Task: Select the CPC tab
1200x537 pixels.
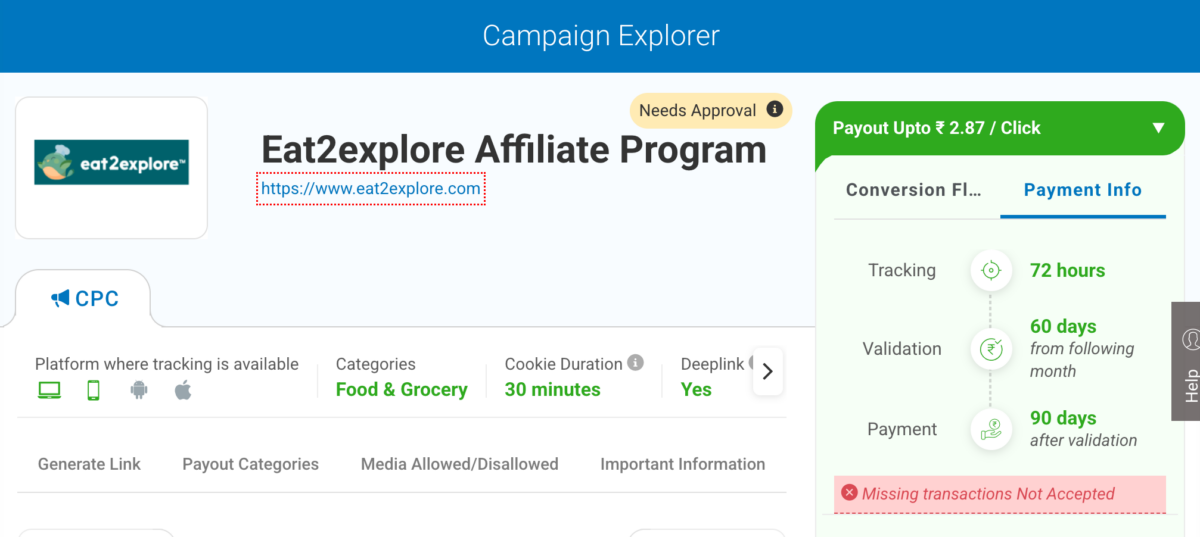Action: 84,298
